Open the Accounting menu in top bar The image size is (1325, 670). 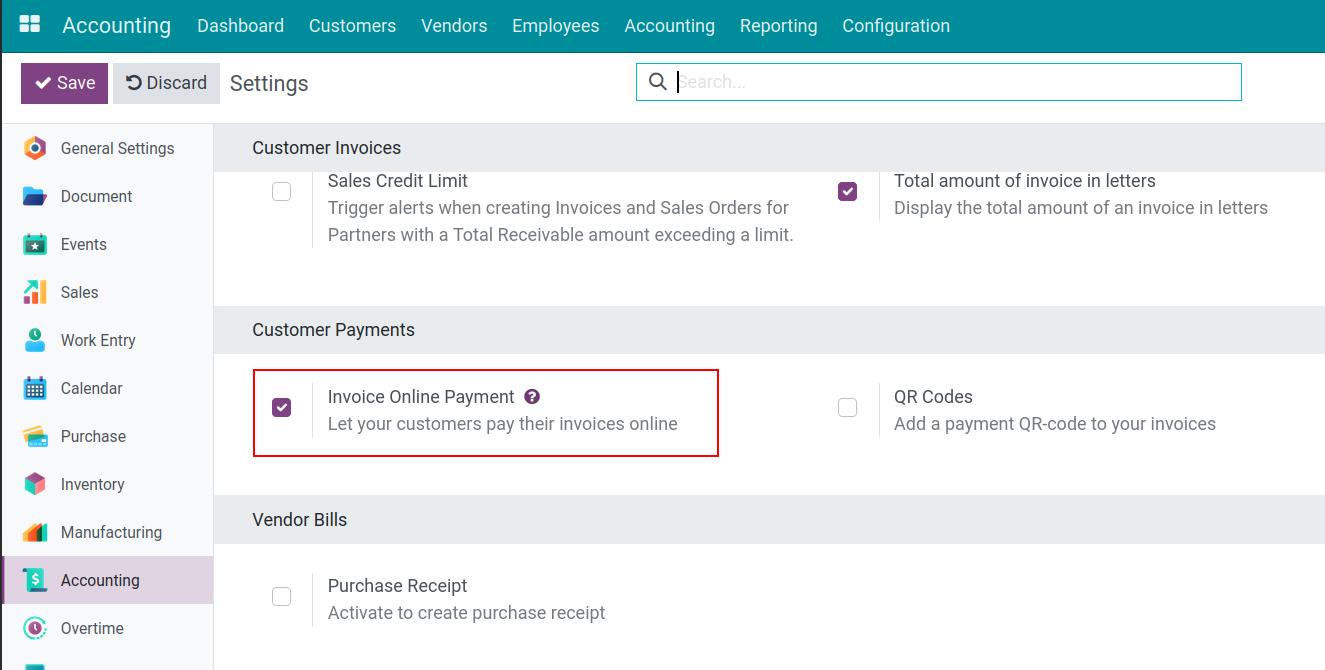(x=669, y=26)
